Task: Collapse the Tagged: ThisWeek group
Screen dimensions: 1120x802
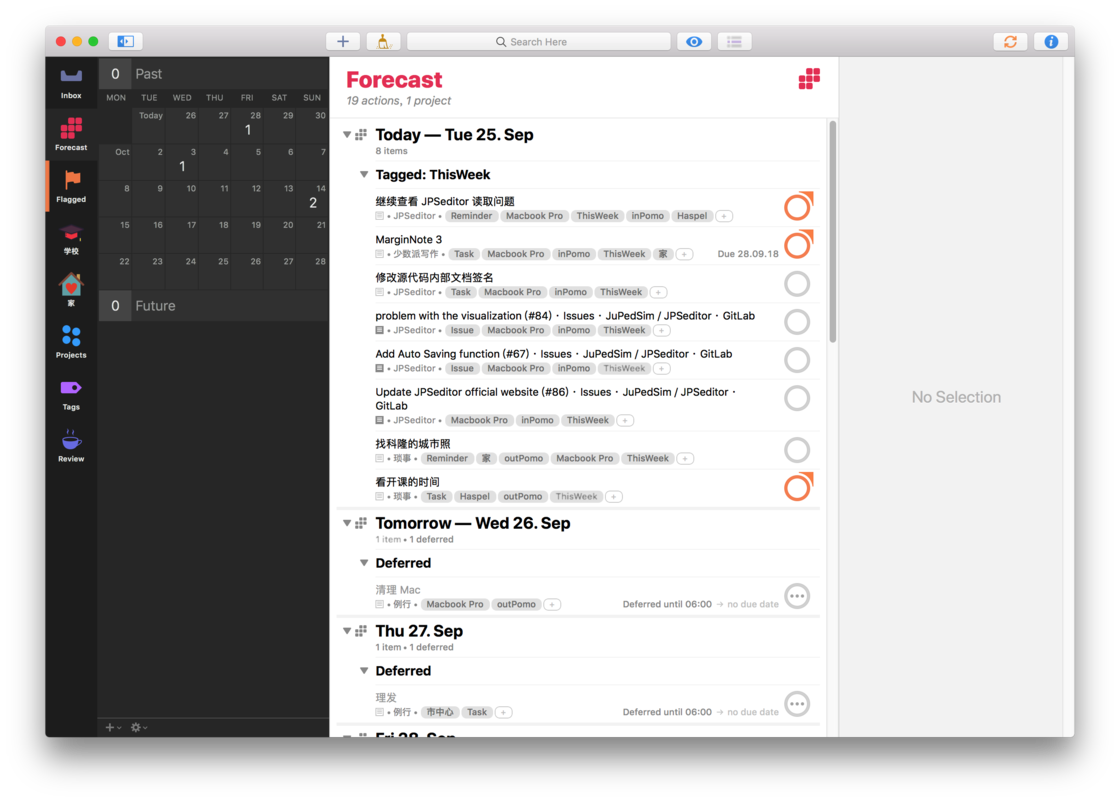Action: pos(365,174)
